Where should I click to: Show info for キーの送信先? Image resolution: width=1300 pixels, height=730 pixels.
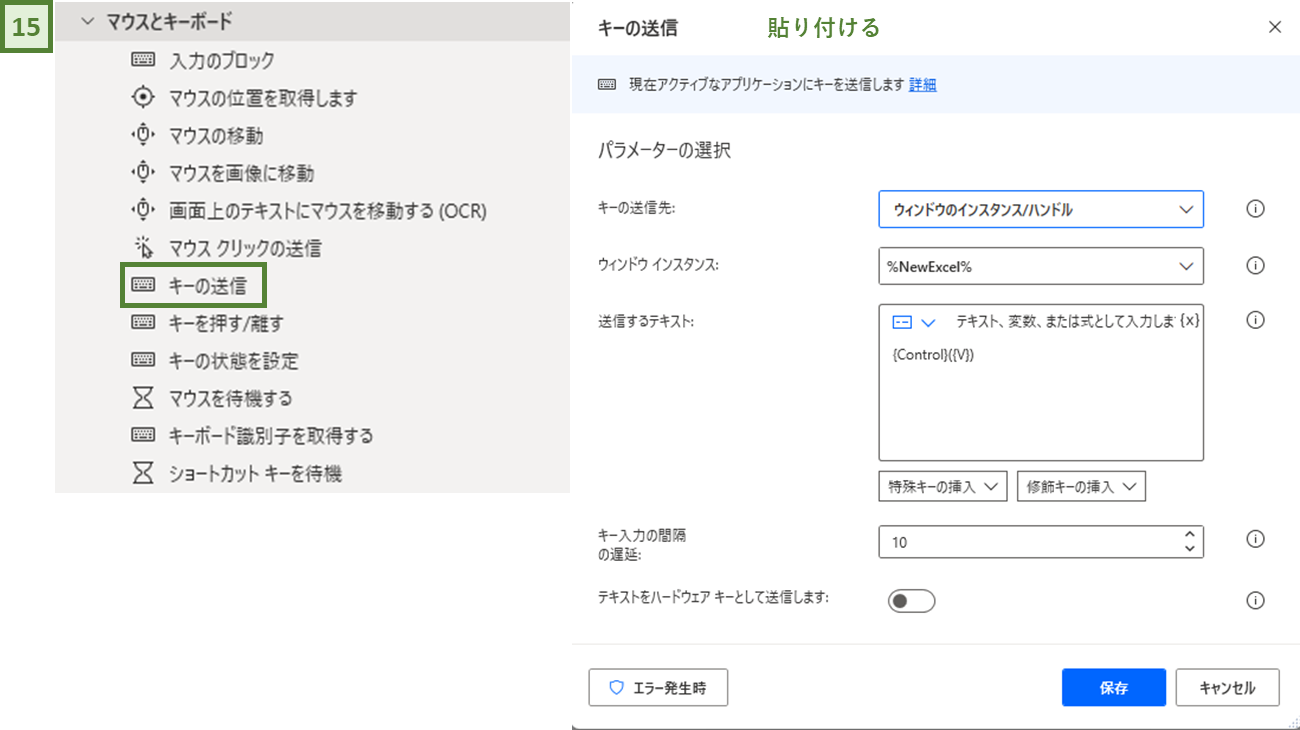tap(1256, 209)
